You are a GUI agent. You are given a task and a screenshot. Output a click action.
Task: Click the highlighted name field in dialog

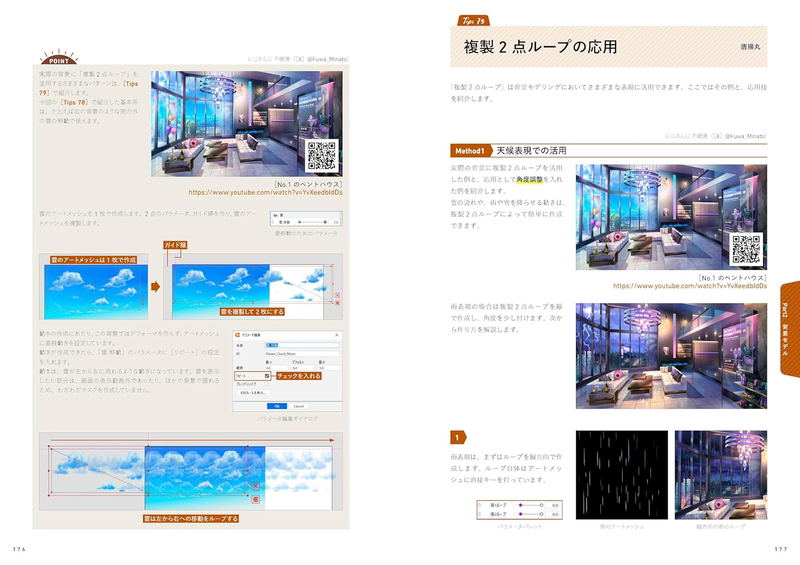302,345
